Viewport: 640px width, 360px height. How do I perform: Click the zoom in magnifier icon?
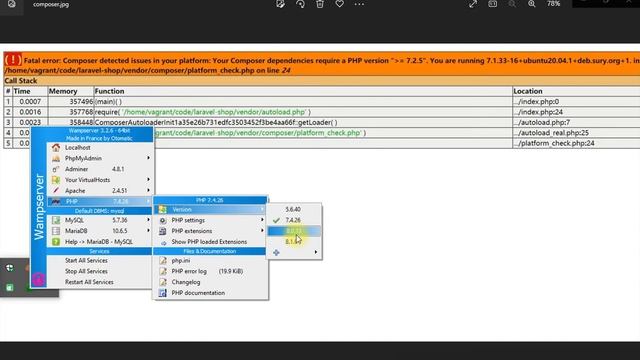point(531,4)
